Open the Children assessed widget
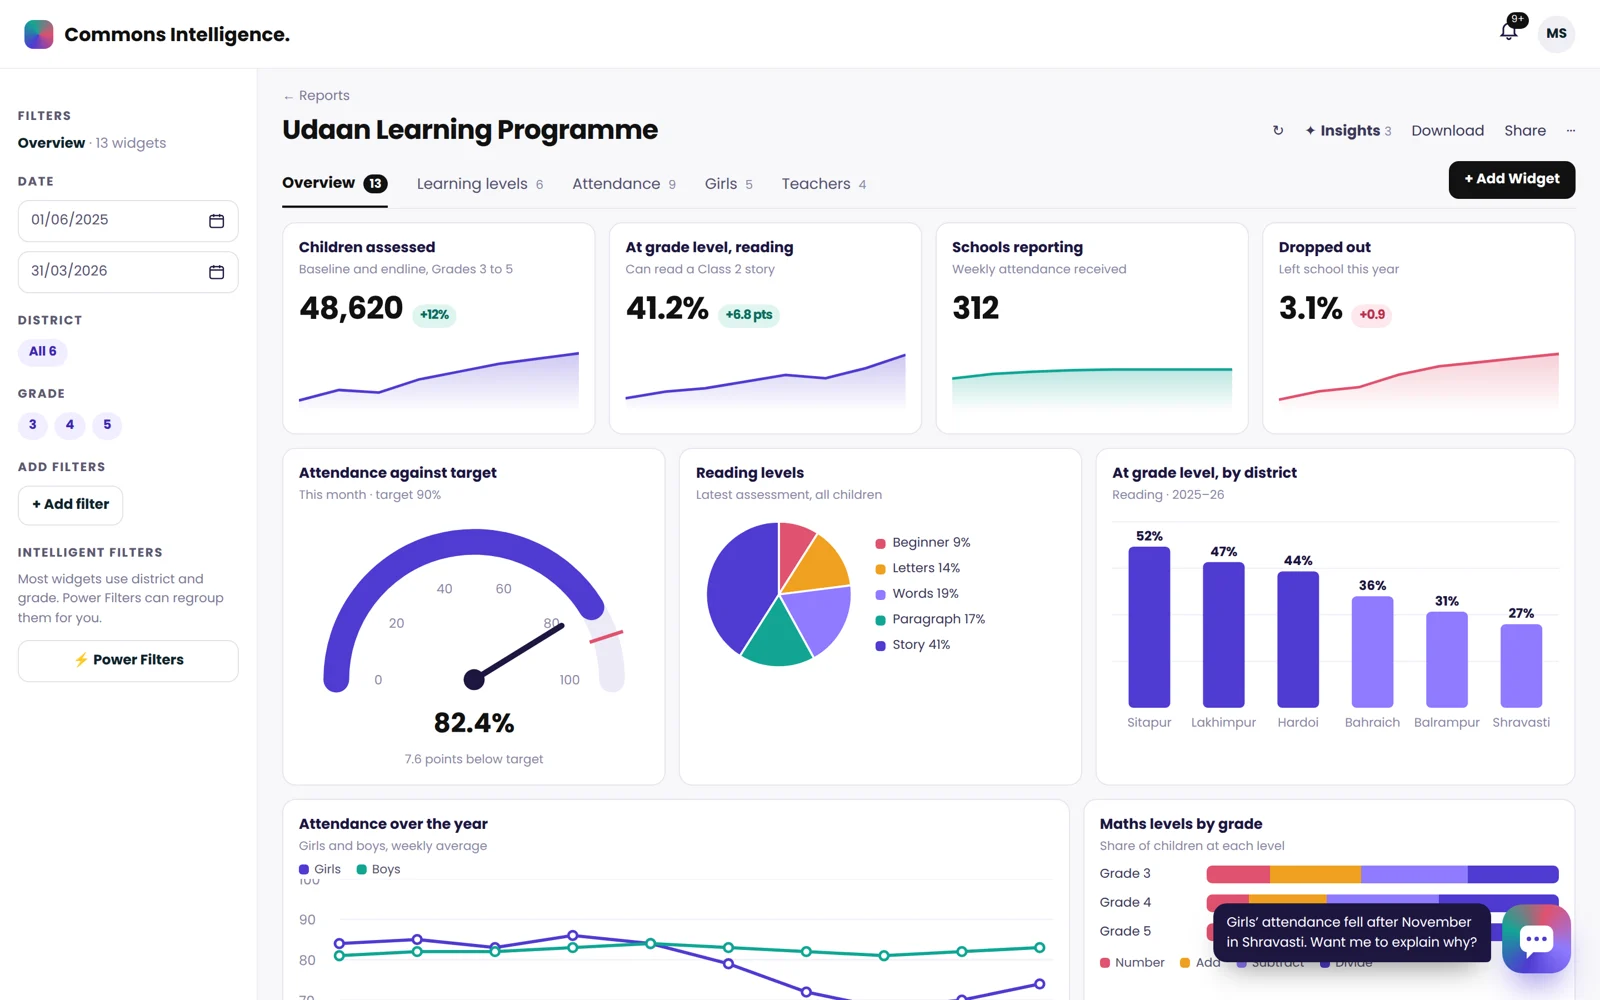The width and height of the screenshot is (1600, 1000). click(439, 328)
